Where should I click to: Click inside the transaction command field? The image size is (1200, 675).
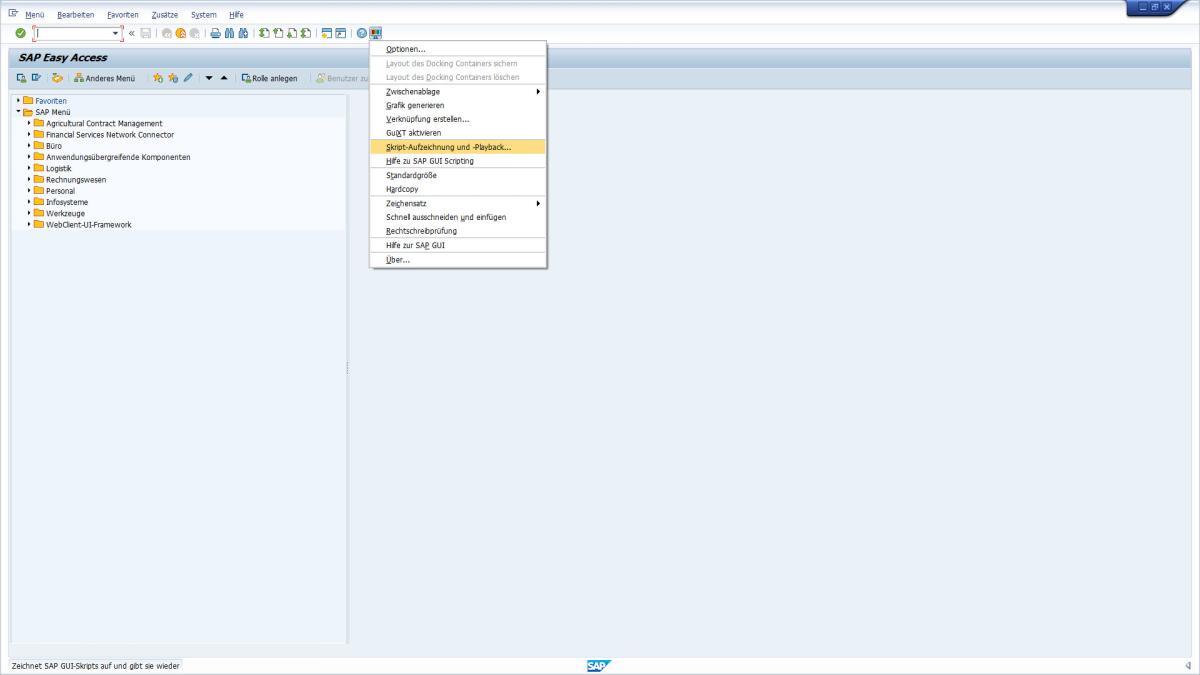pos(70,32)
